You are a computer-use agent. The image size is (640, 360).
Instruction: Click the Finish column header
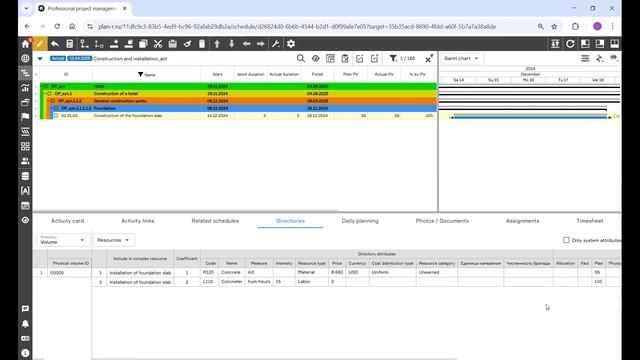point(318,74)
